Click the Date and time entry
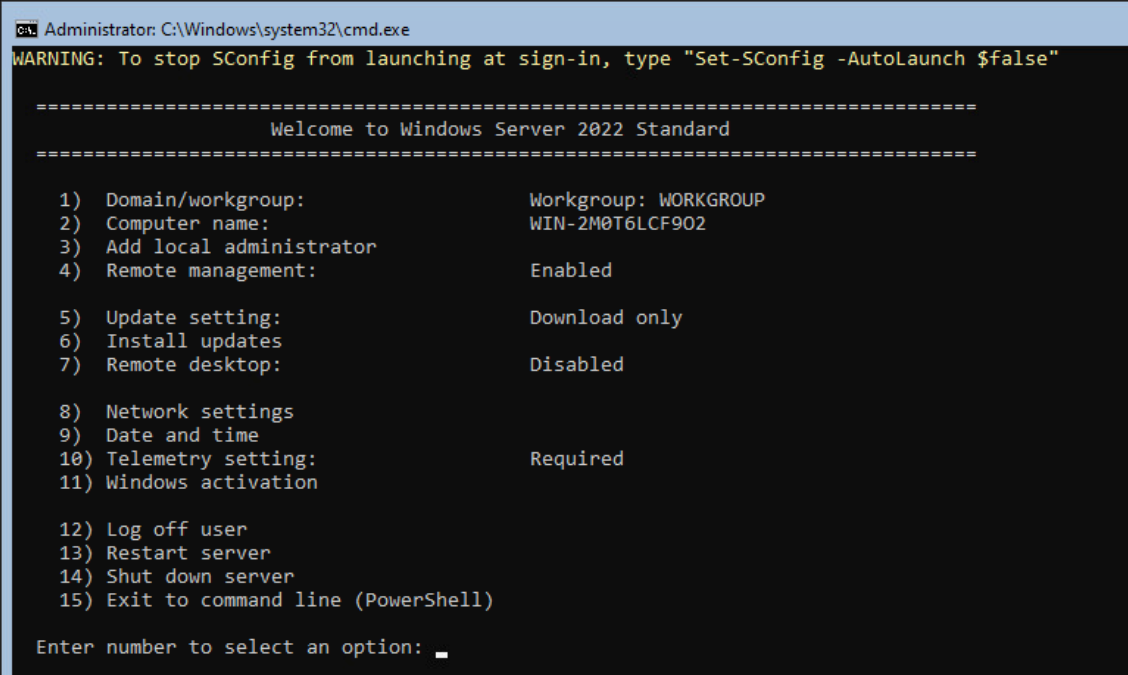 [x=182, y=435]
